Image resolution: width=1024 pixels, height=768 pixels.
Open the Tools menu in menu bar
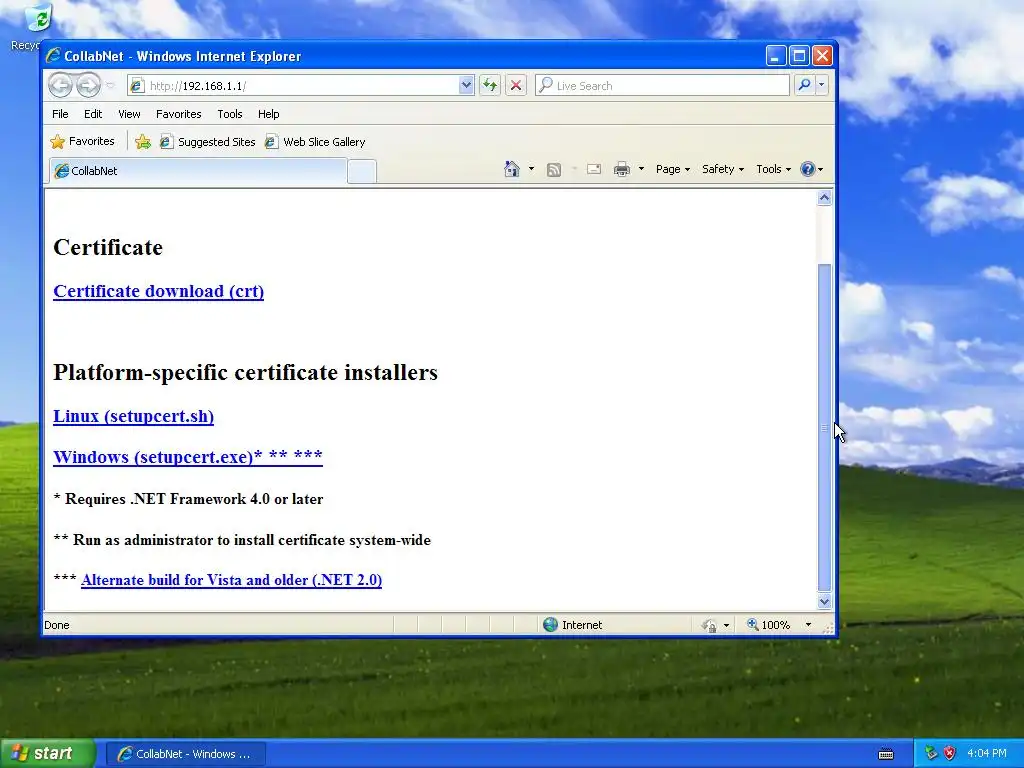[230, 114]
